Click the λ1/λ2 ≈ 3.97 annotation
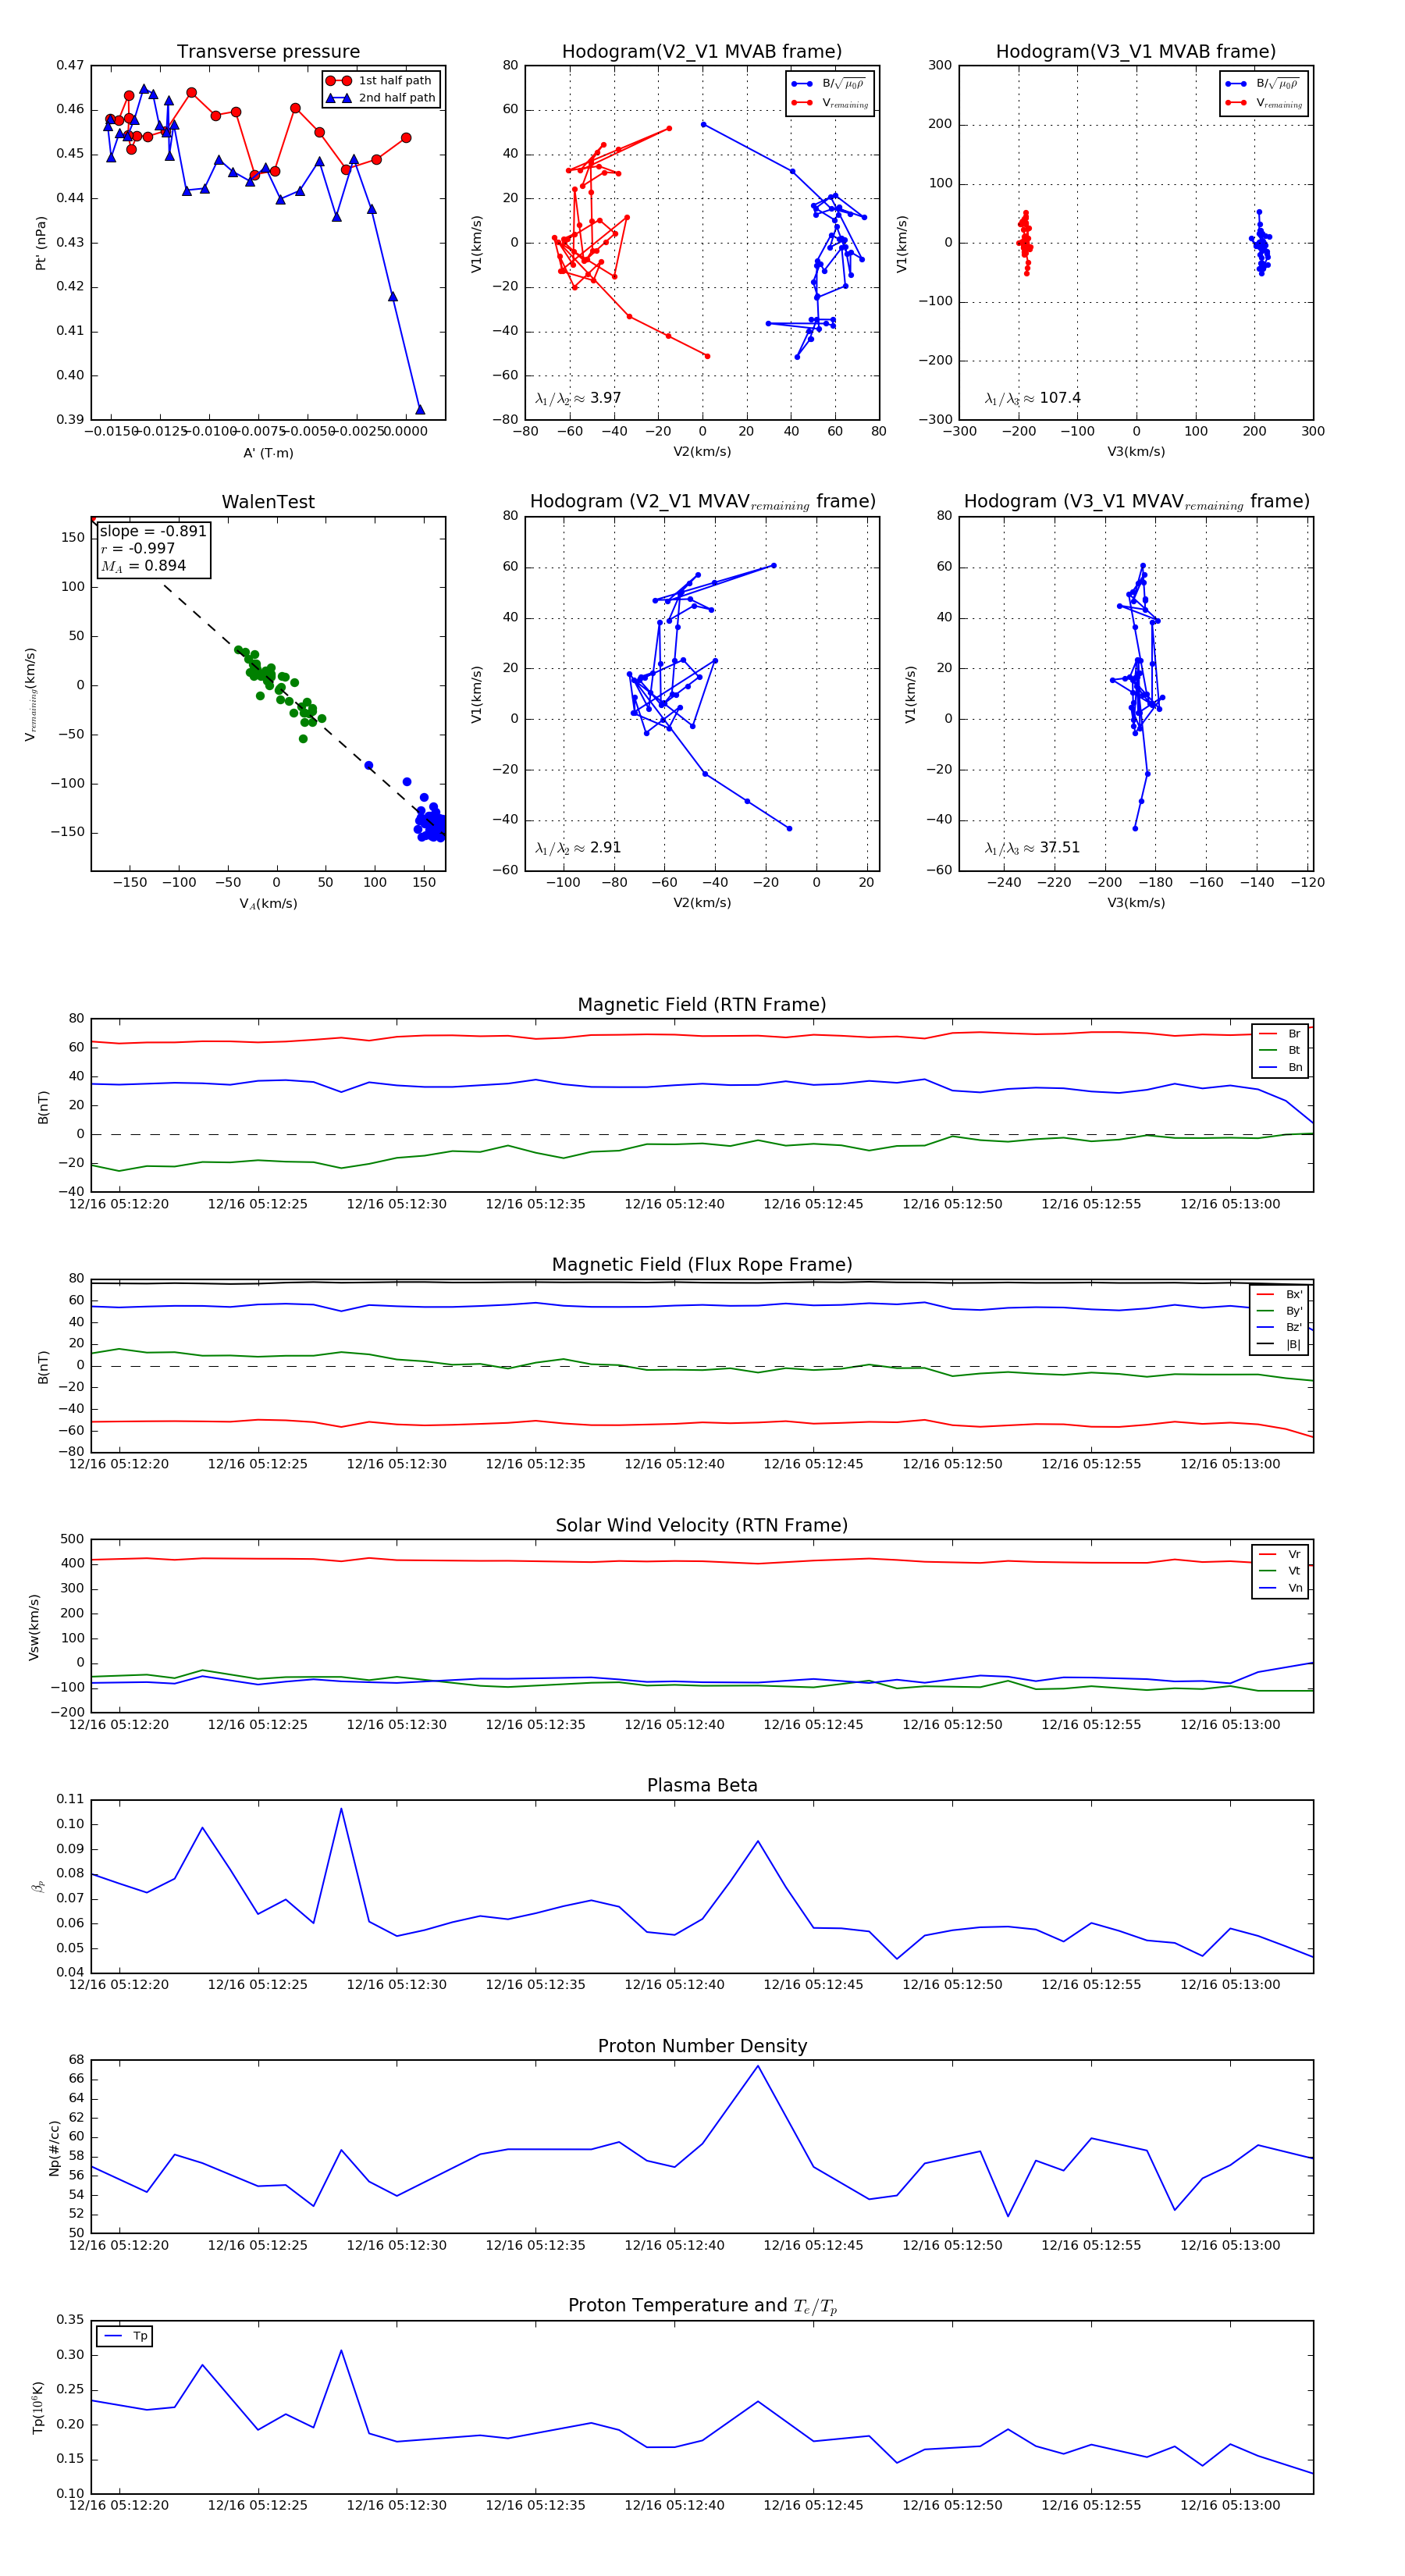This screenshot has height=2576, width=1405. [578, 398]
